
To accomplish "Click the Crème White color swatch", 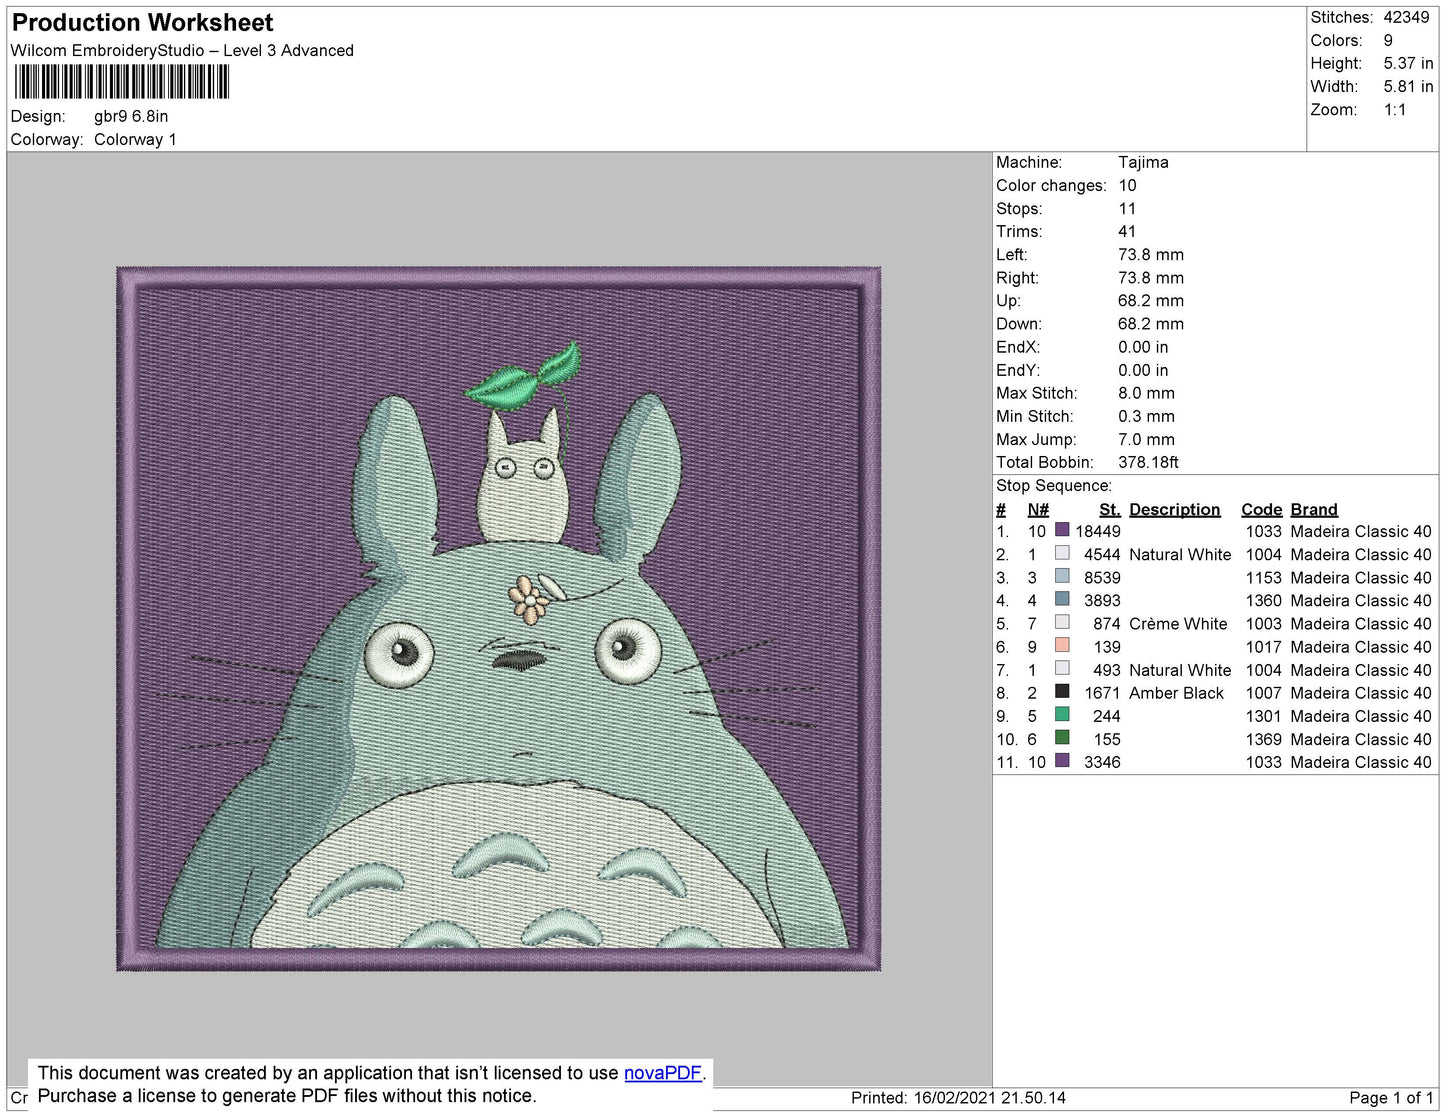I will click(1062, 623).
